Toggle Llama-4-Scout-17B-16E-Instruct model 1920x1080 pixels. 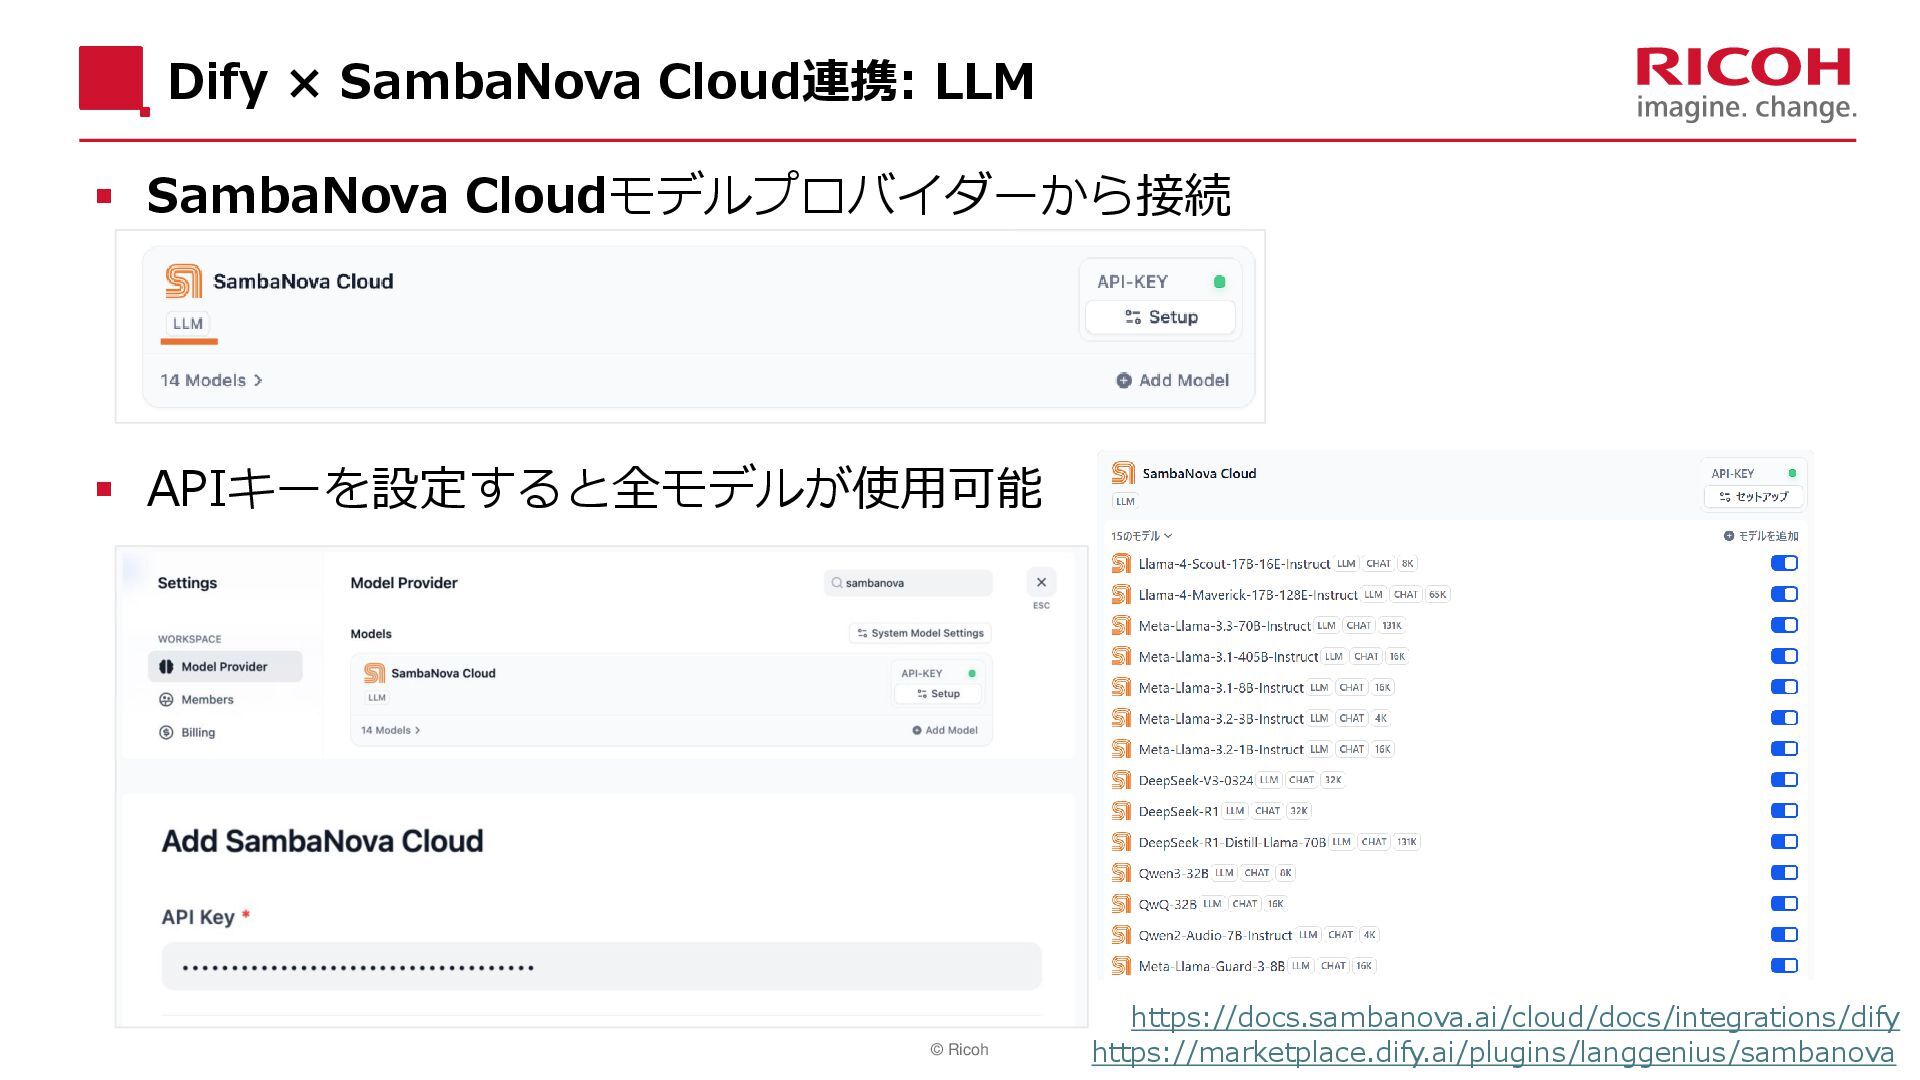(x=1784, y=563)
